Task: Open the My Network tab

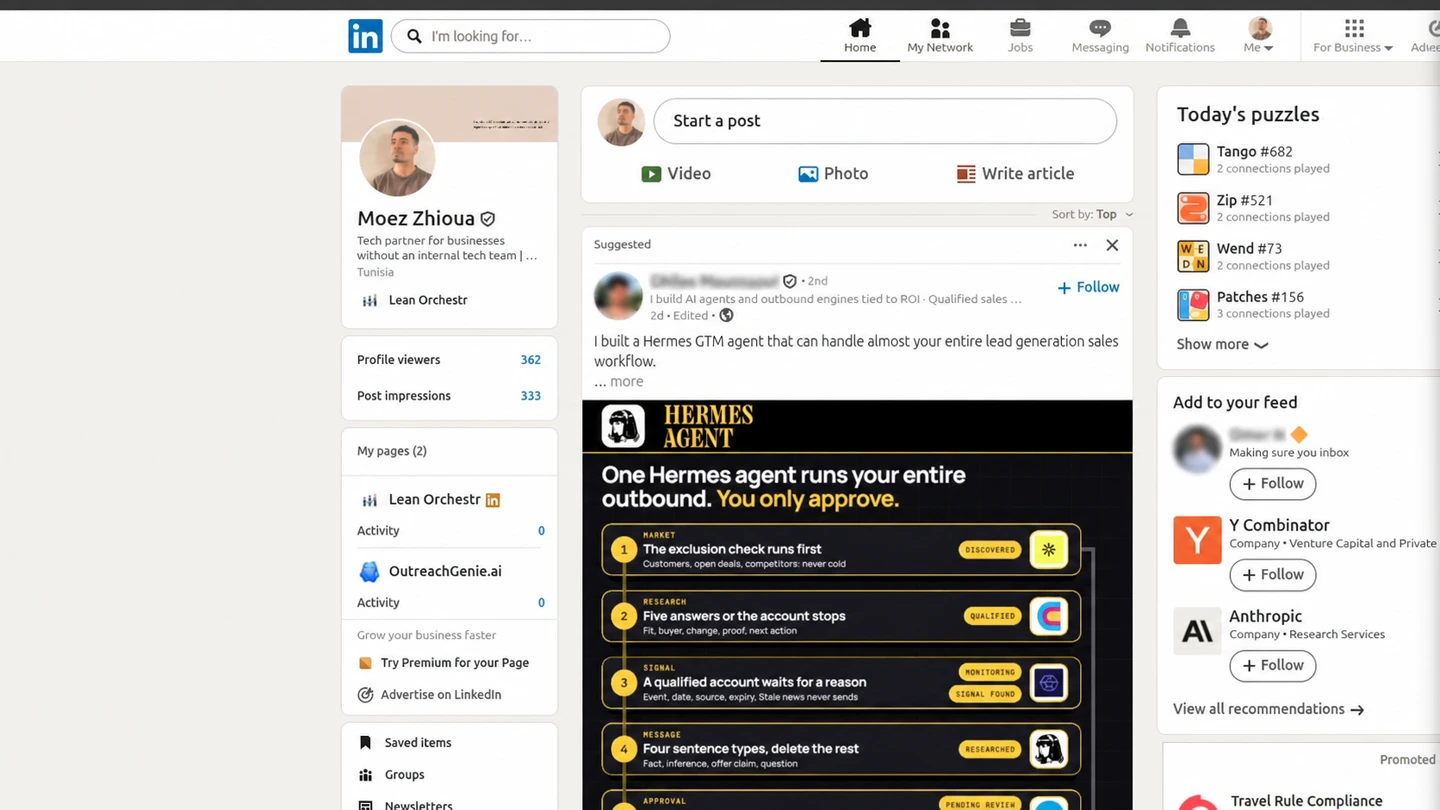Action: (x=940, y=36)
